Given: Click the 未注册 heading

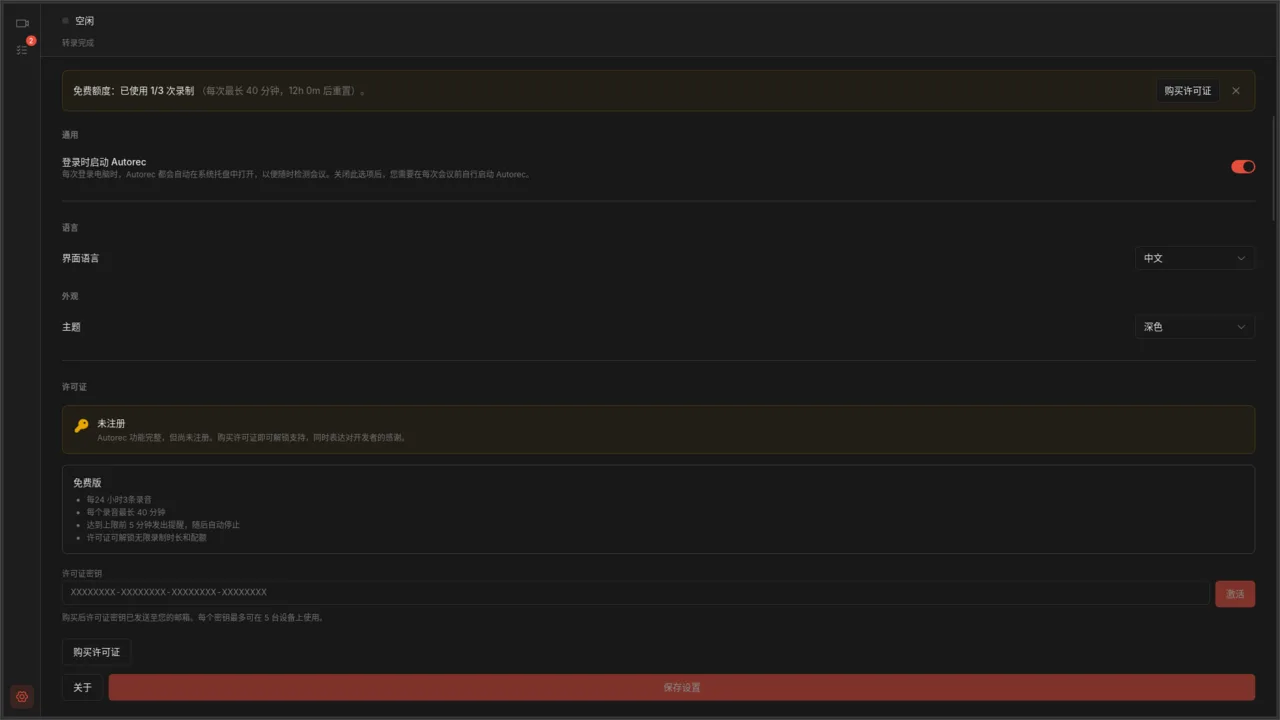Looking at the screenshot, I should (111, 424).
